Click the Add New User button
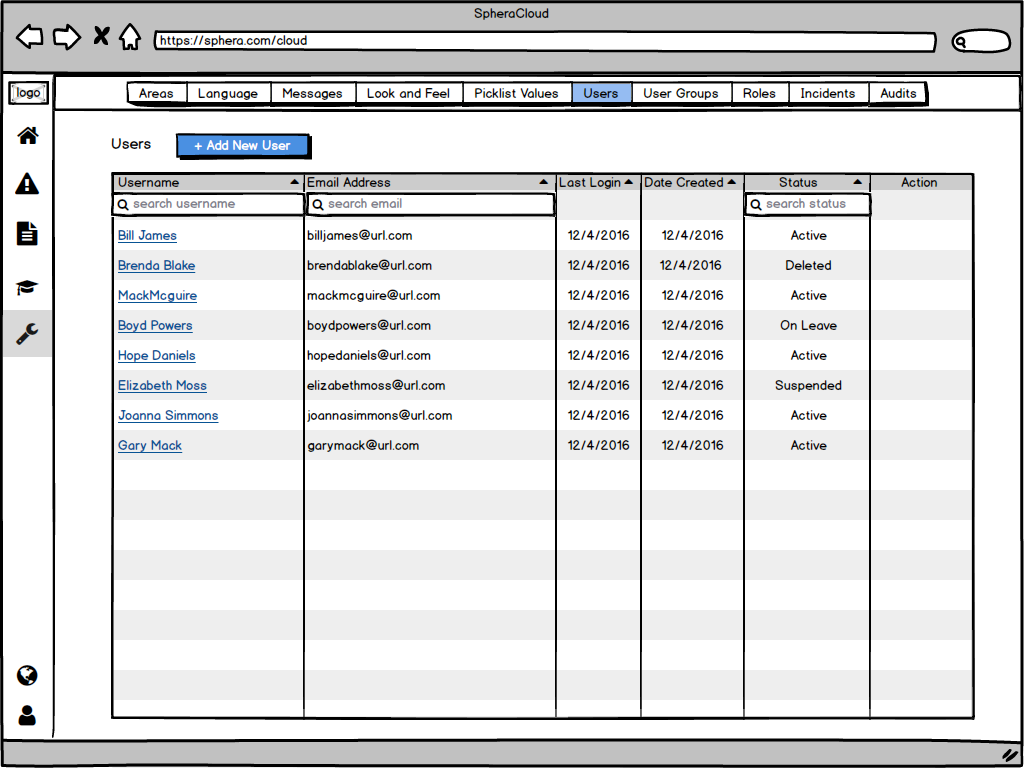 tap(243, 146)
